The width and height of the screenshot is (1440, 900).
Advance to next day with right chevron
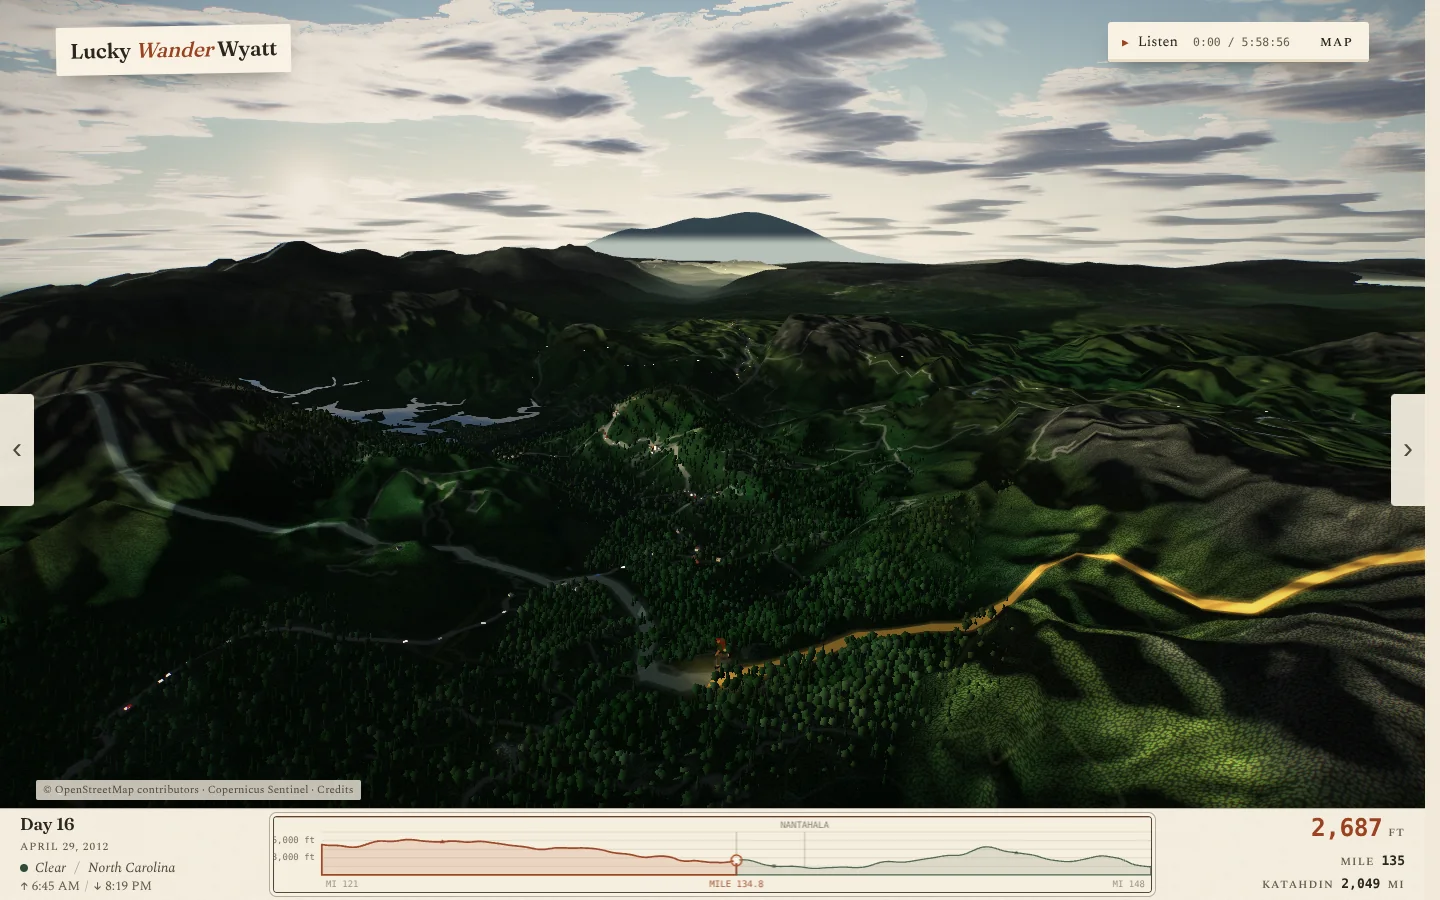tap(1408, 450)
